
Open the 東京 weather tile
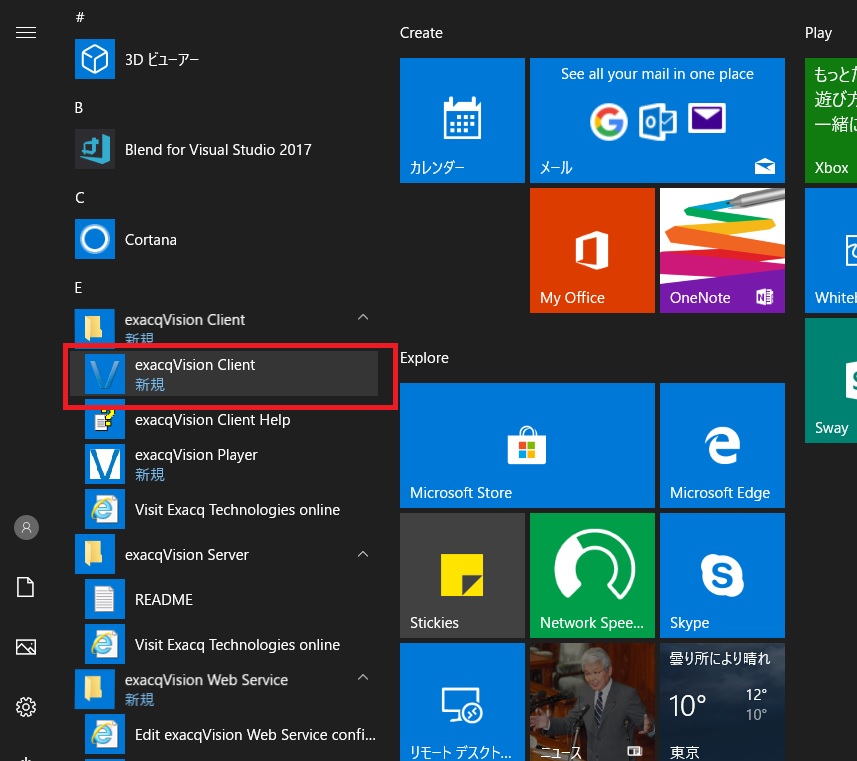point(723,702)
